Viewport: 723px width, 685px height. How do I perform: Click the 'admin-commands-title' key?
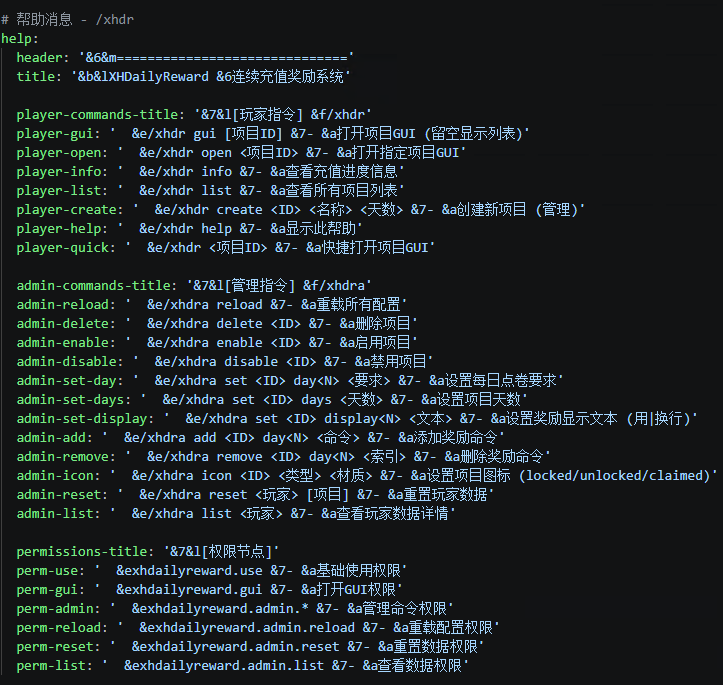(93, 286)
